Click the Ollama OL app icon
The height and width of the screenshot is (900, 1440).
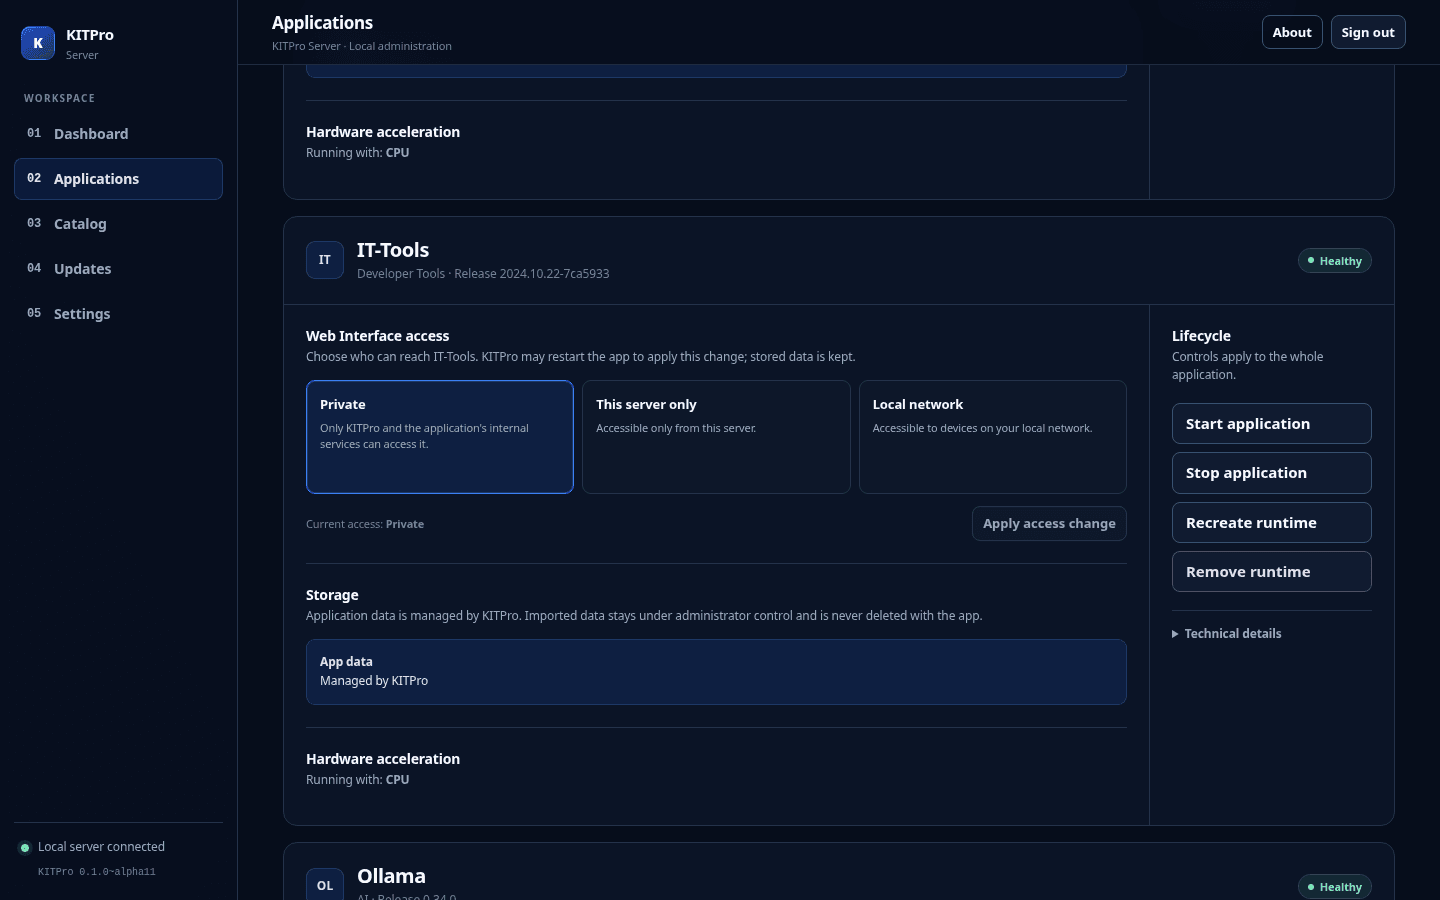(325, 884)
